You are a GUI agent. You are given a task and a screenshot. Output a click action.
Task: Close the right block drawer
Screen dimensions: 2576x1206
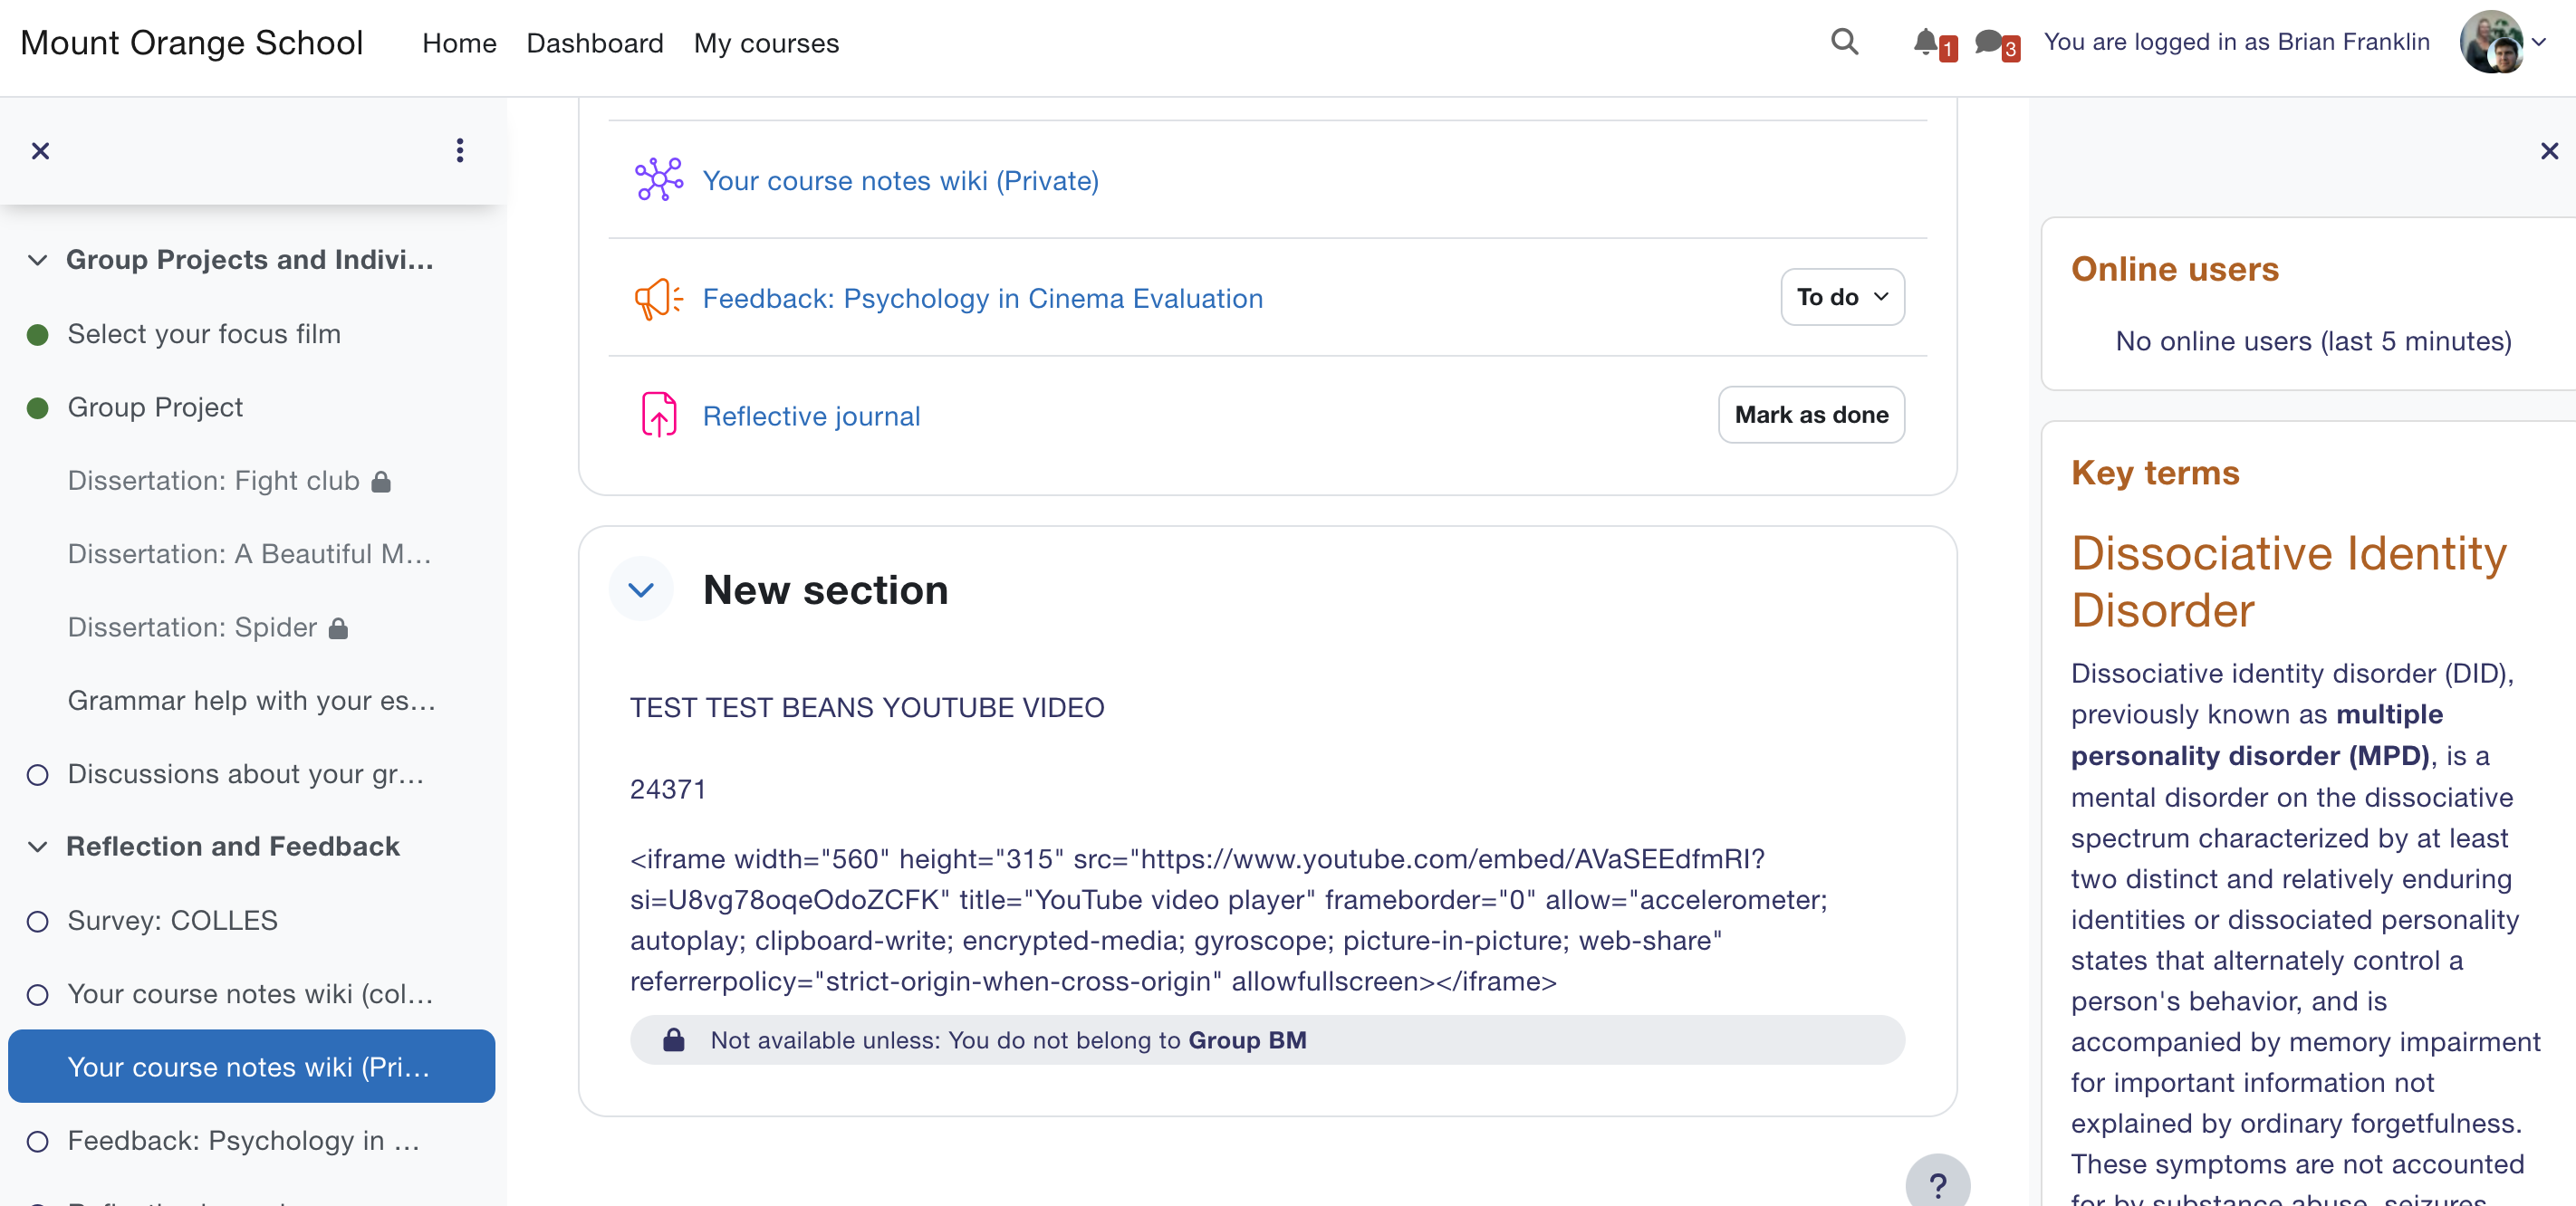[2549, 151]
